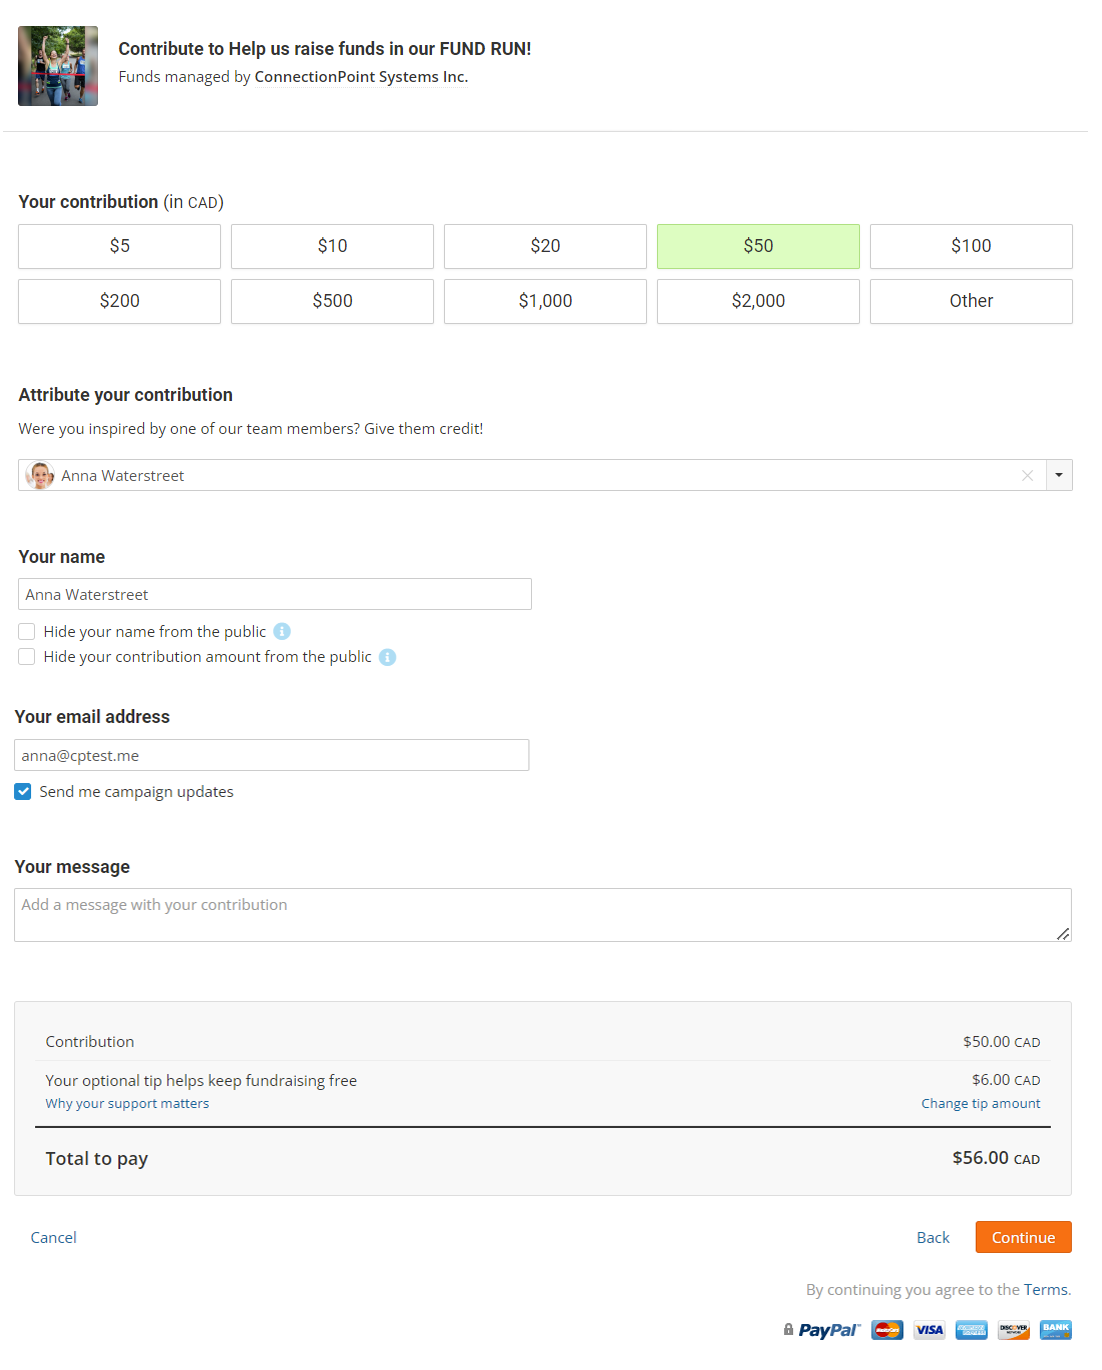Check Hide your contribution amount from public
Screen dimensions: 1102x1370
pyautogui.click(x=27, y=657)
